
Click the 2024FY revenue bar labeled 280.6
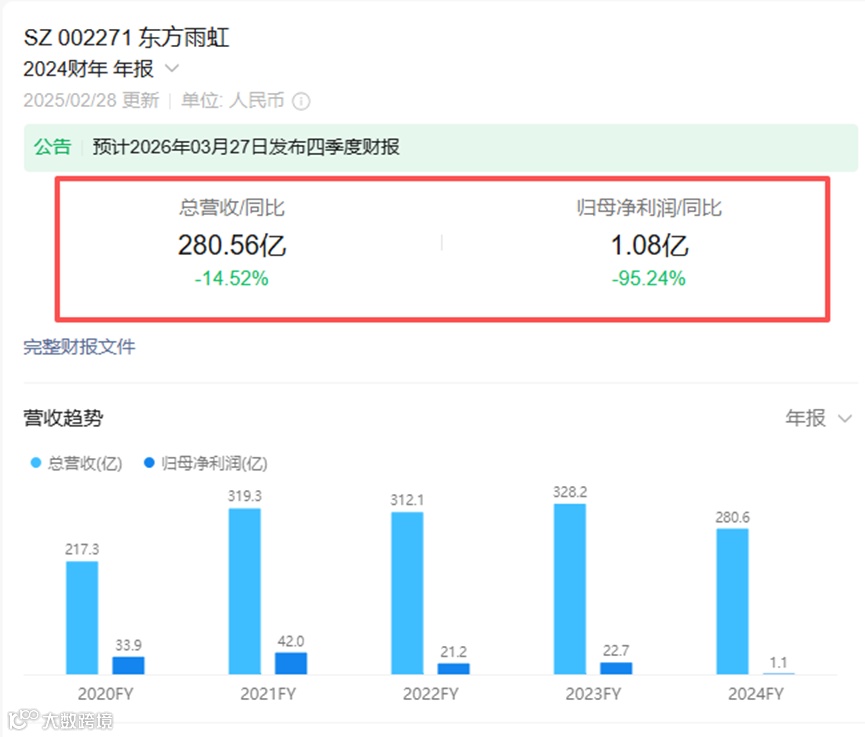[x=733, y=601]
